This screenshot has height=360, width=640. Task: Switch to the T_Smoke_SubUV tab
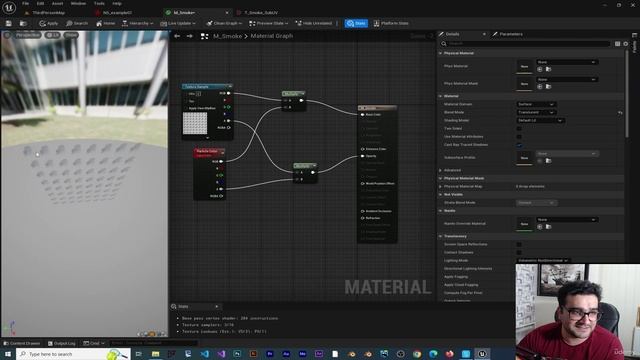pos(261,13)
